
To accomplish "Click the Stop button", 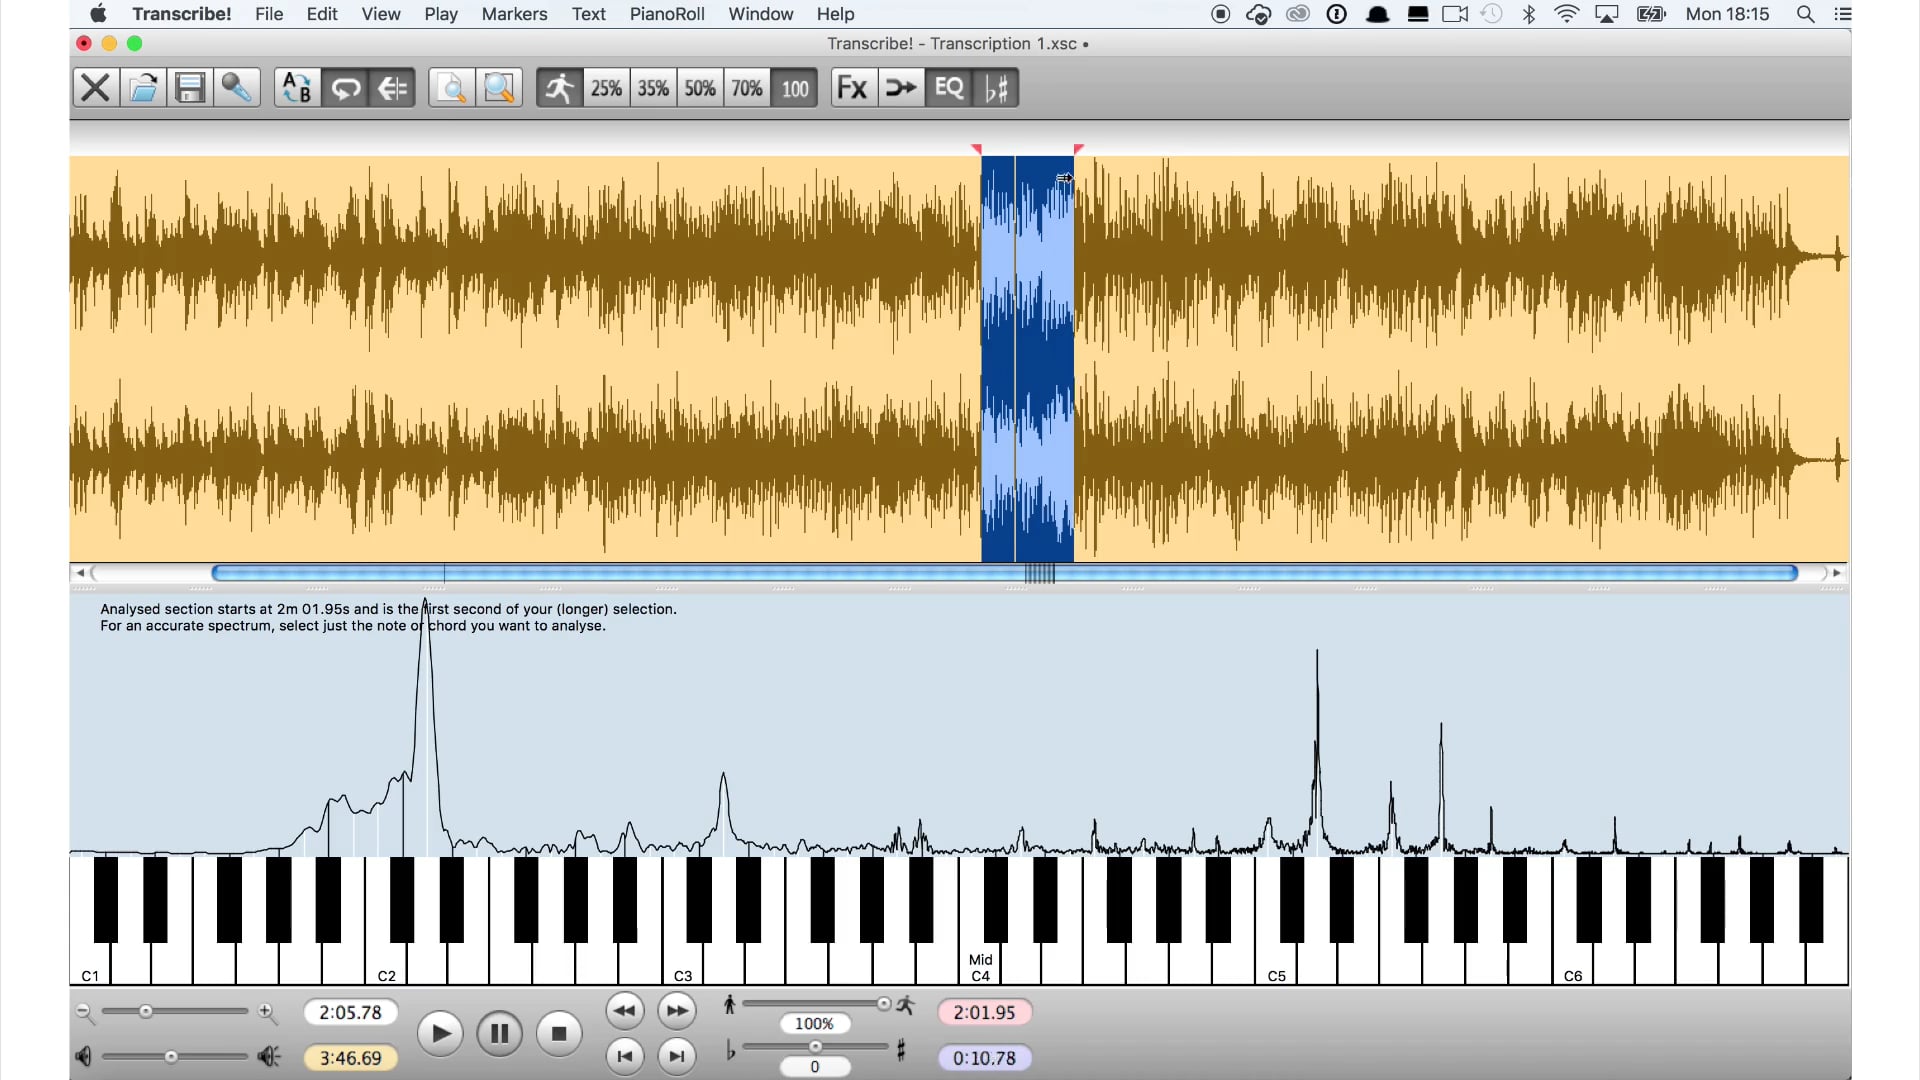I will point(559,1033).
